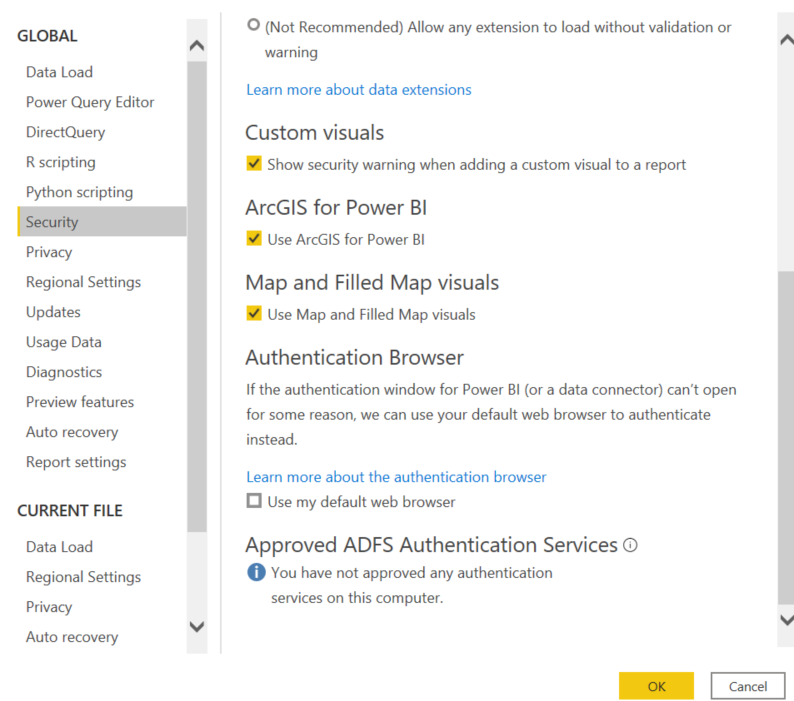
Task: Open Usage Data options
Action: (64, 342)
